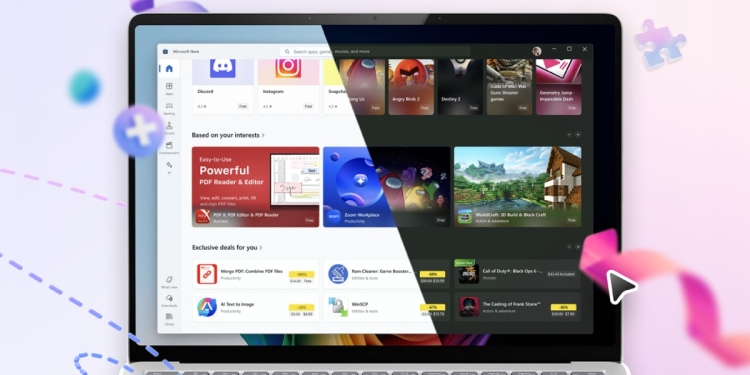Click the -80% badge on Frank Stone
The height and width of the screenshot is (375, 750).
point(563,308)
